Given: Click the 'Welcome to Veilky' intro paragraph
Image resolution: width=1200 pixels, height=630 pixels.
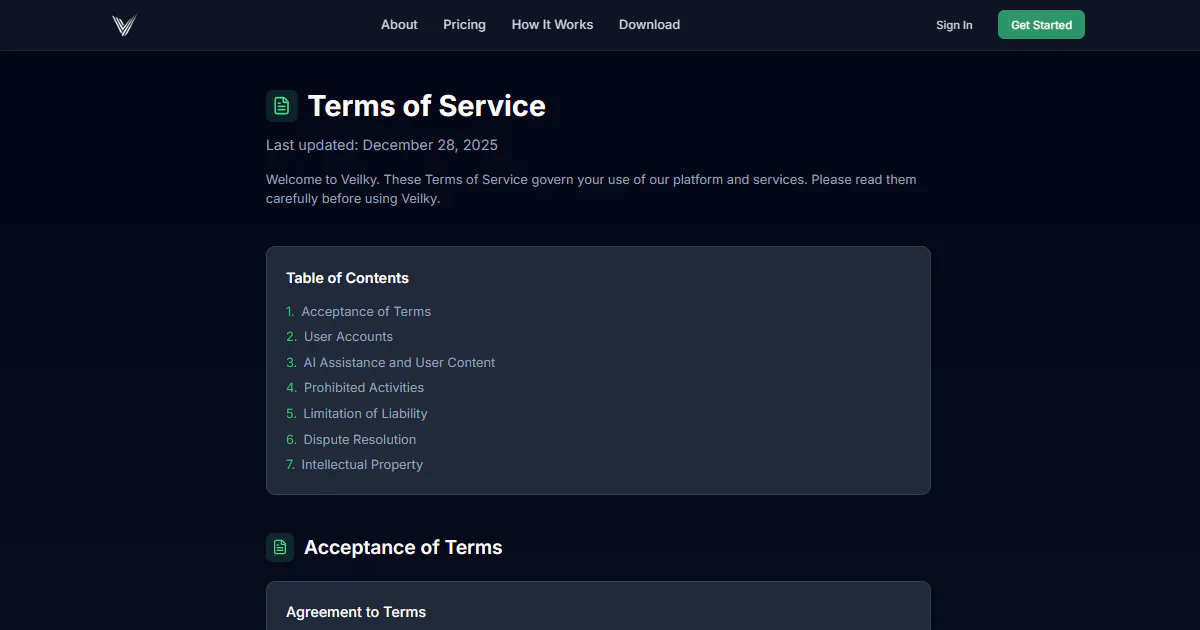Looking at the screenshot, I should [x=591, y=189].
